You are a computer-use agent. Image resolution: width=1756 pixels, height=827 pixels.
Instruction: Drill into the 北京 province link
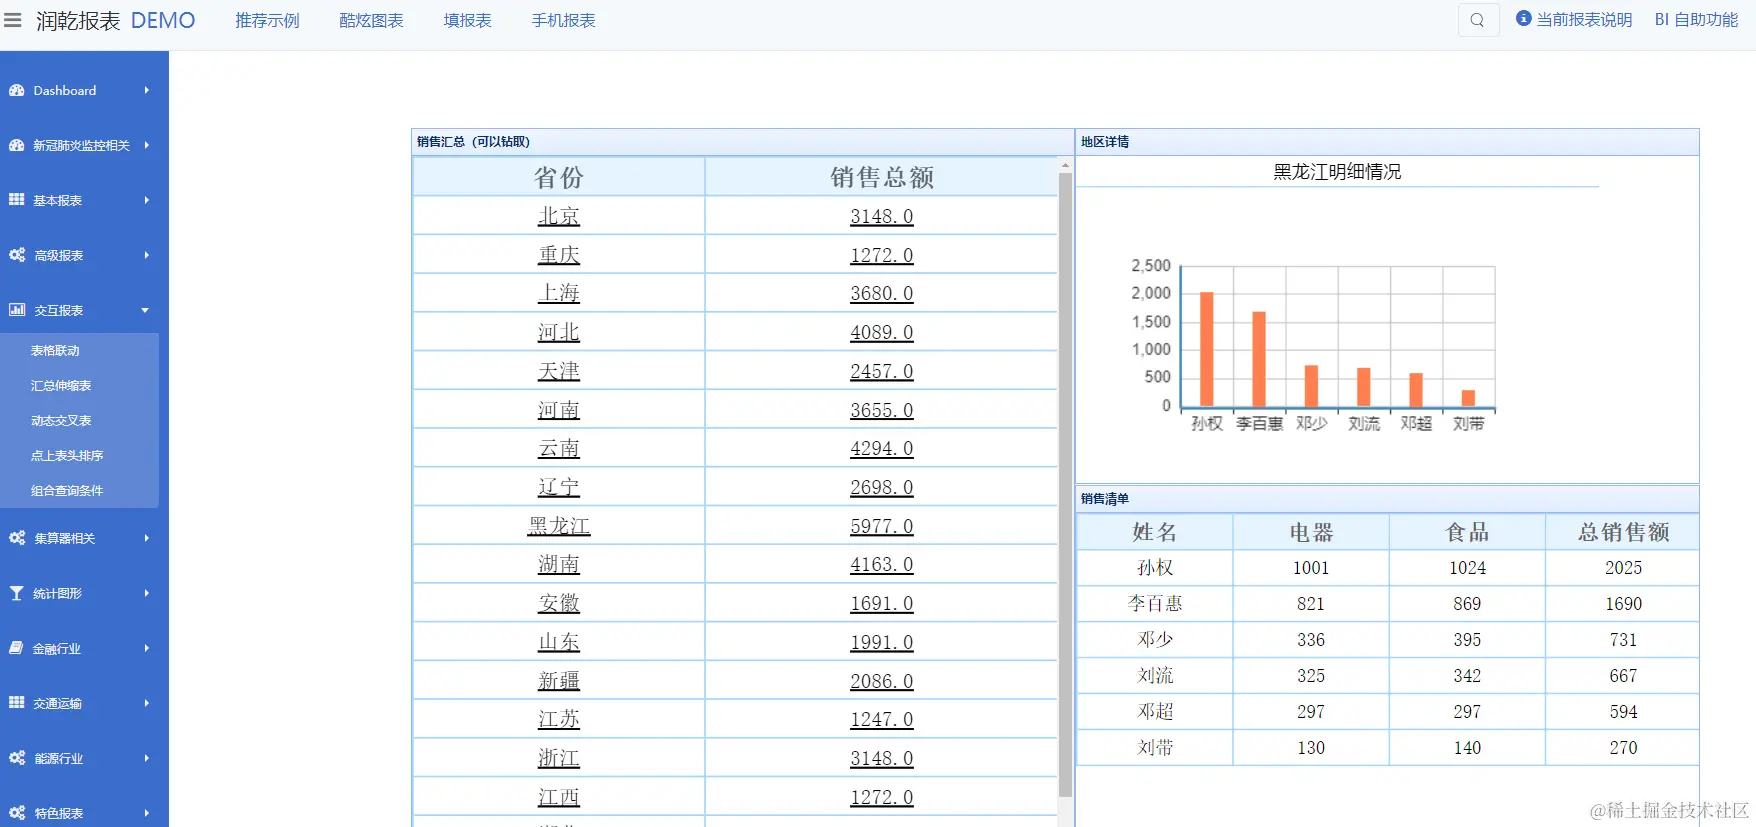pos(558,216)
